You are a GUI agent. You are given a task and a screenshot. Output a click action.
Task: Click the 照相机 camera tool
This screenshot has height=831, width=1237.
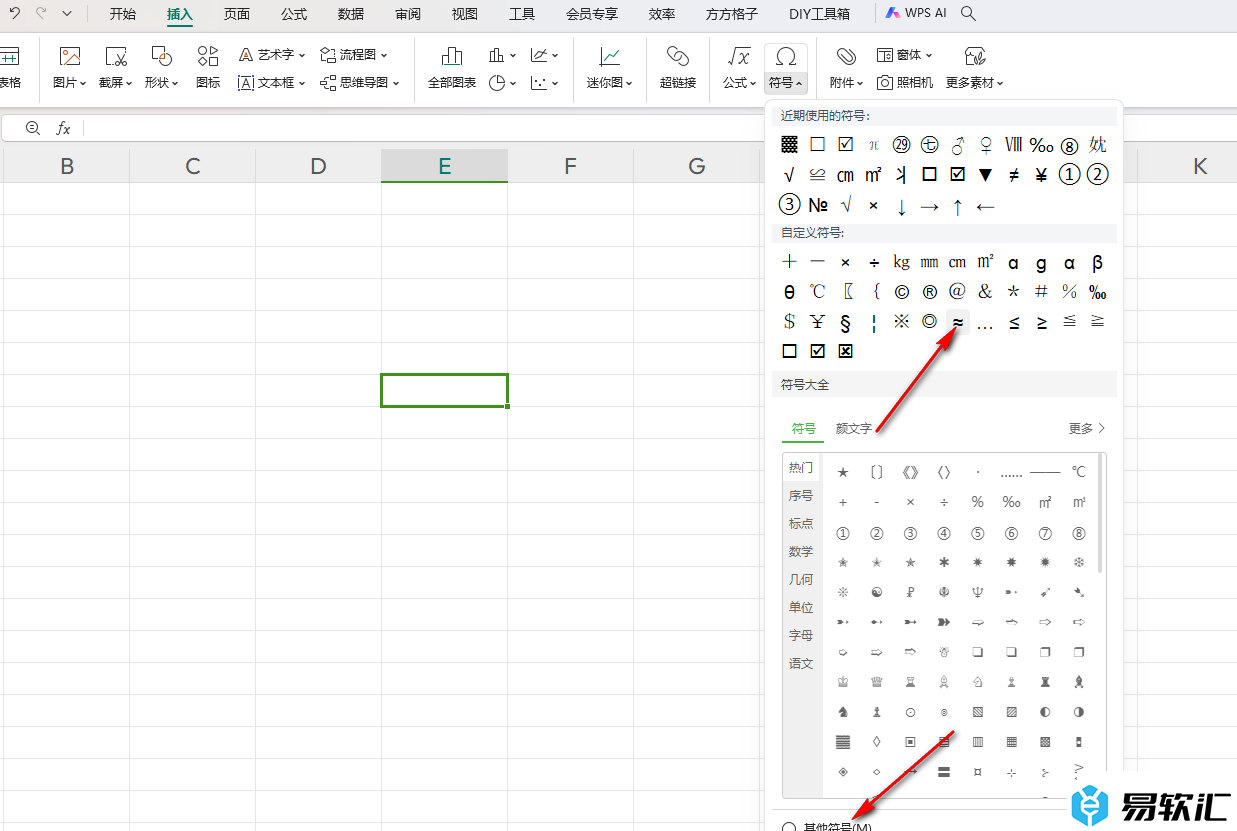[x=905, y=83]
